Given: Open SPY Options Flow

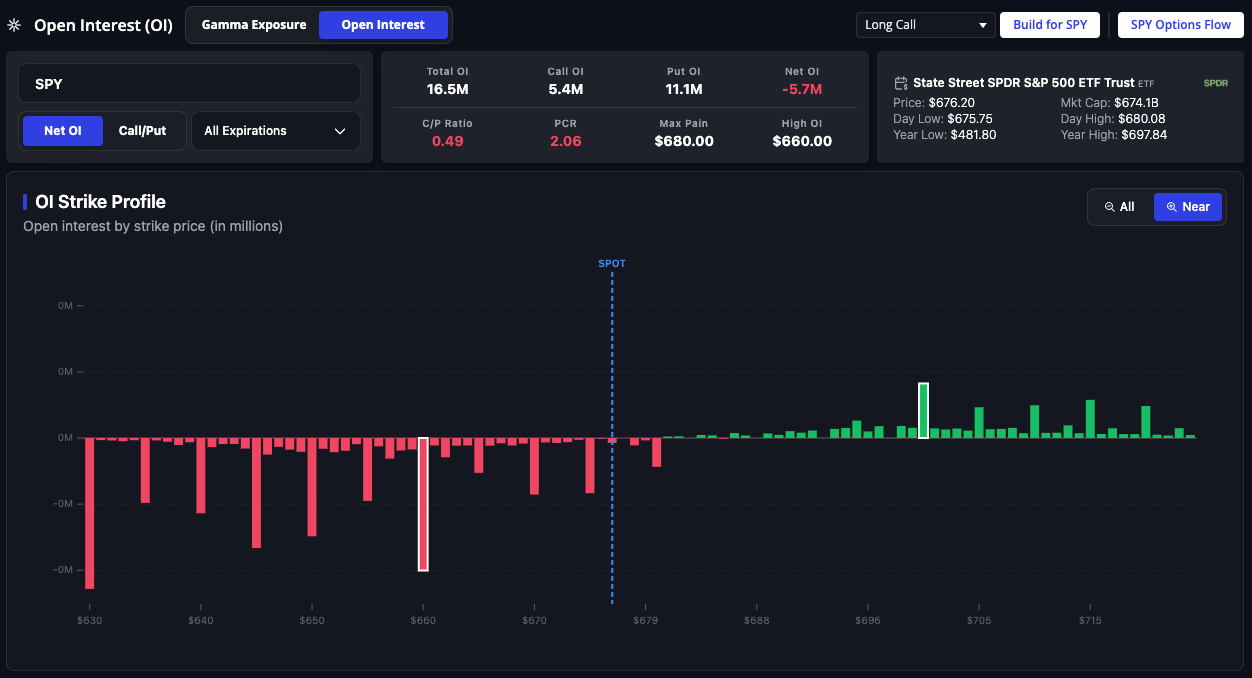Looking at the screenshot, I should (1180, 24).
